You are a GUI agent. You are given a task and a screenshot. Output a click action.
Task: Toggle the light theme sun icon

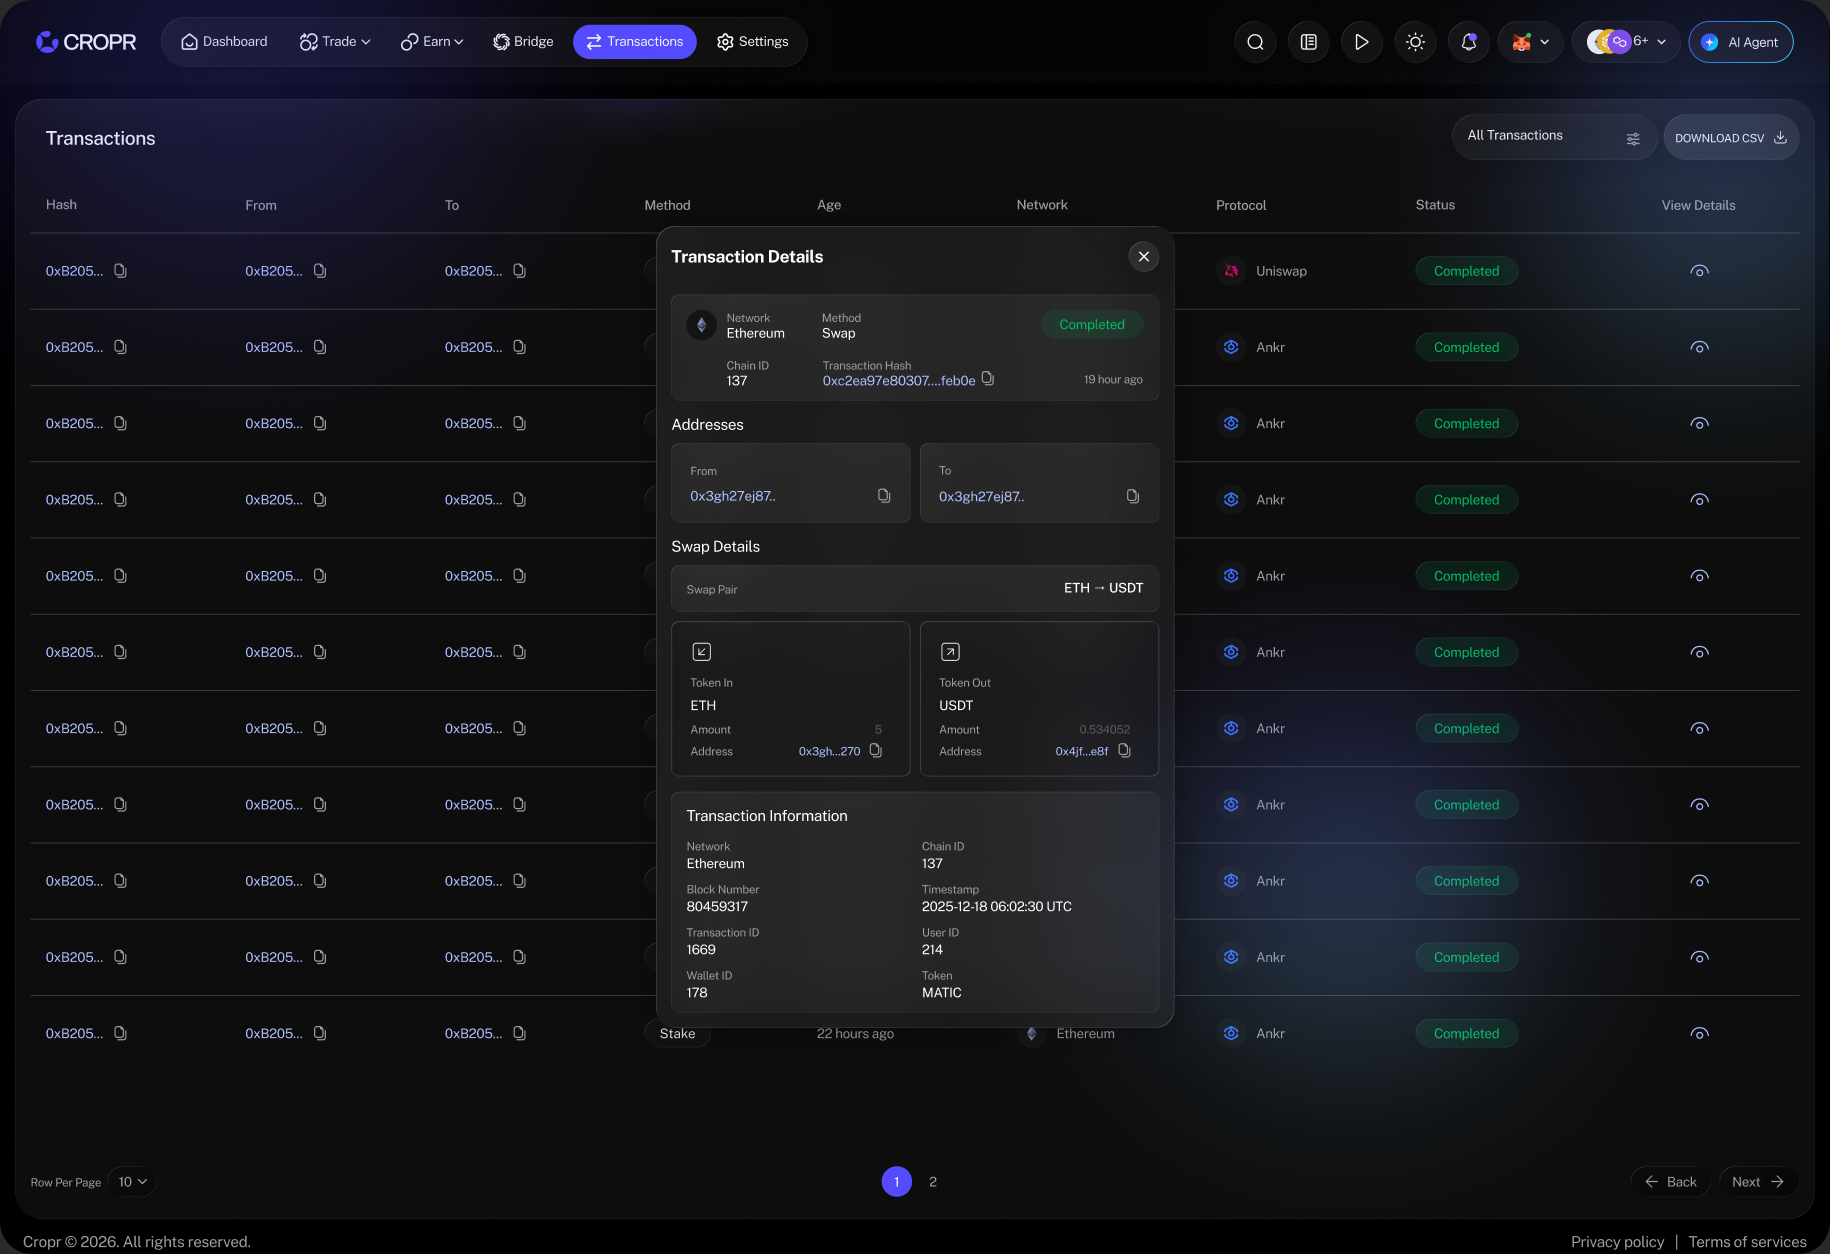point(1415,42)
